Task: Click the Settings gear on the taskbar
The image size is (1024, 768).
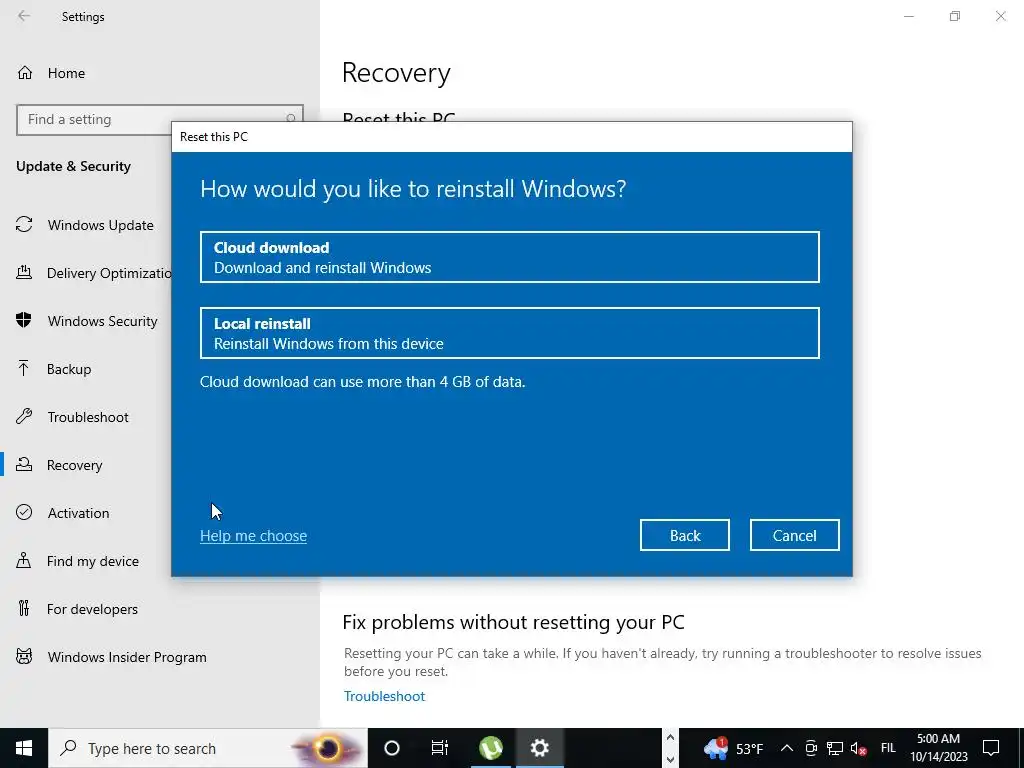Action: click(539, 748)
